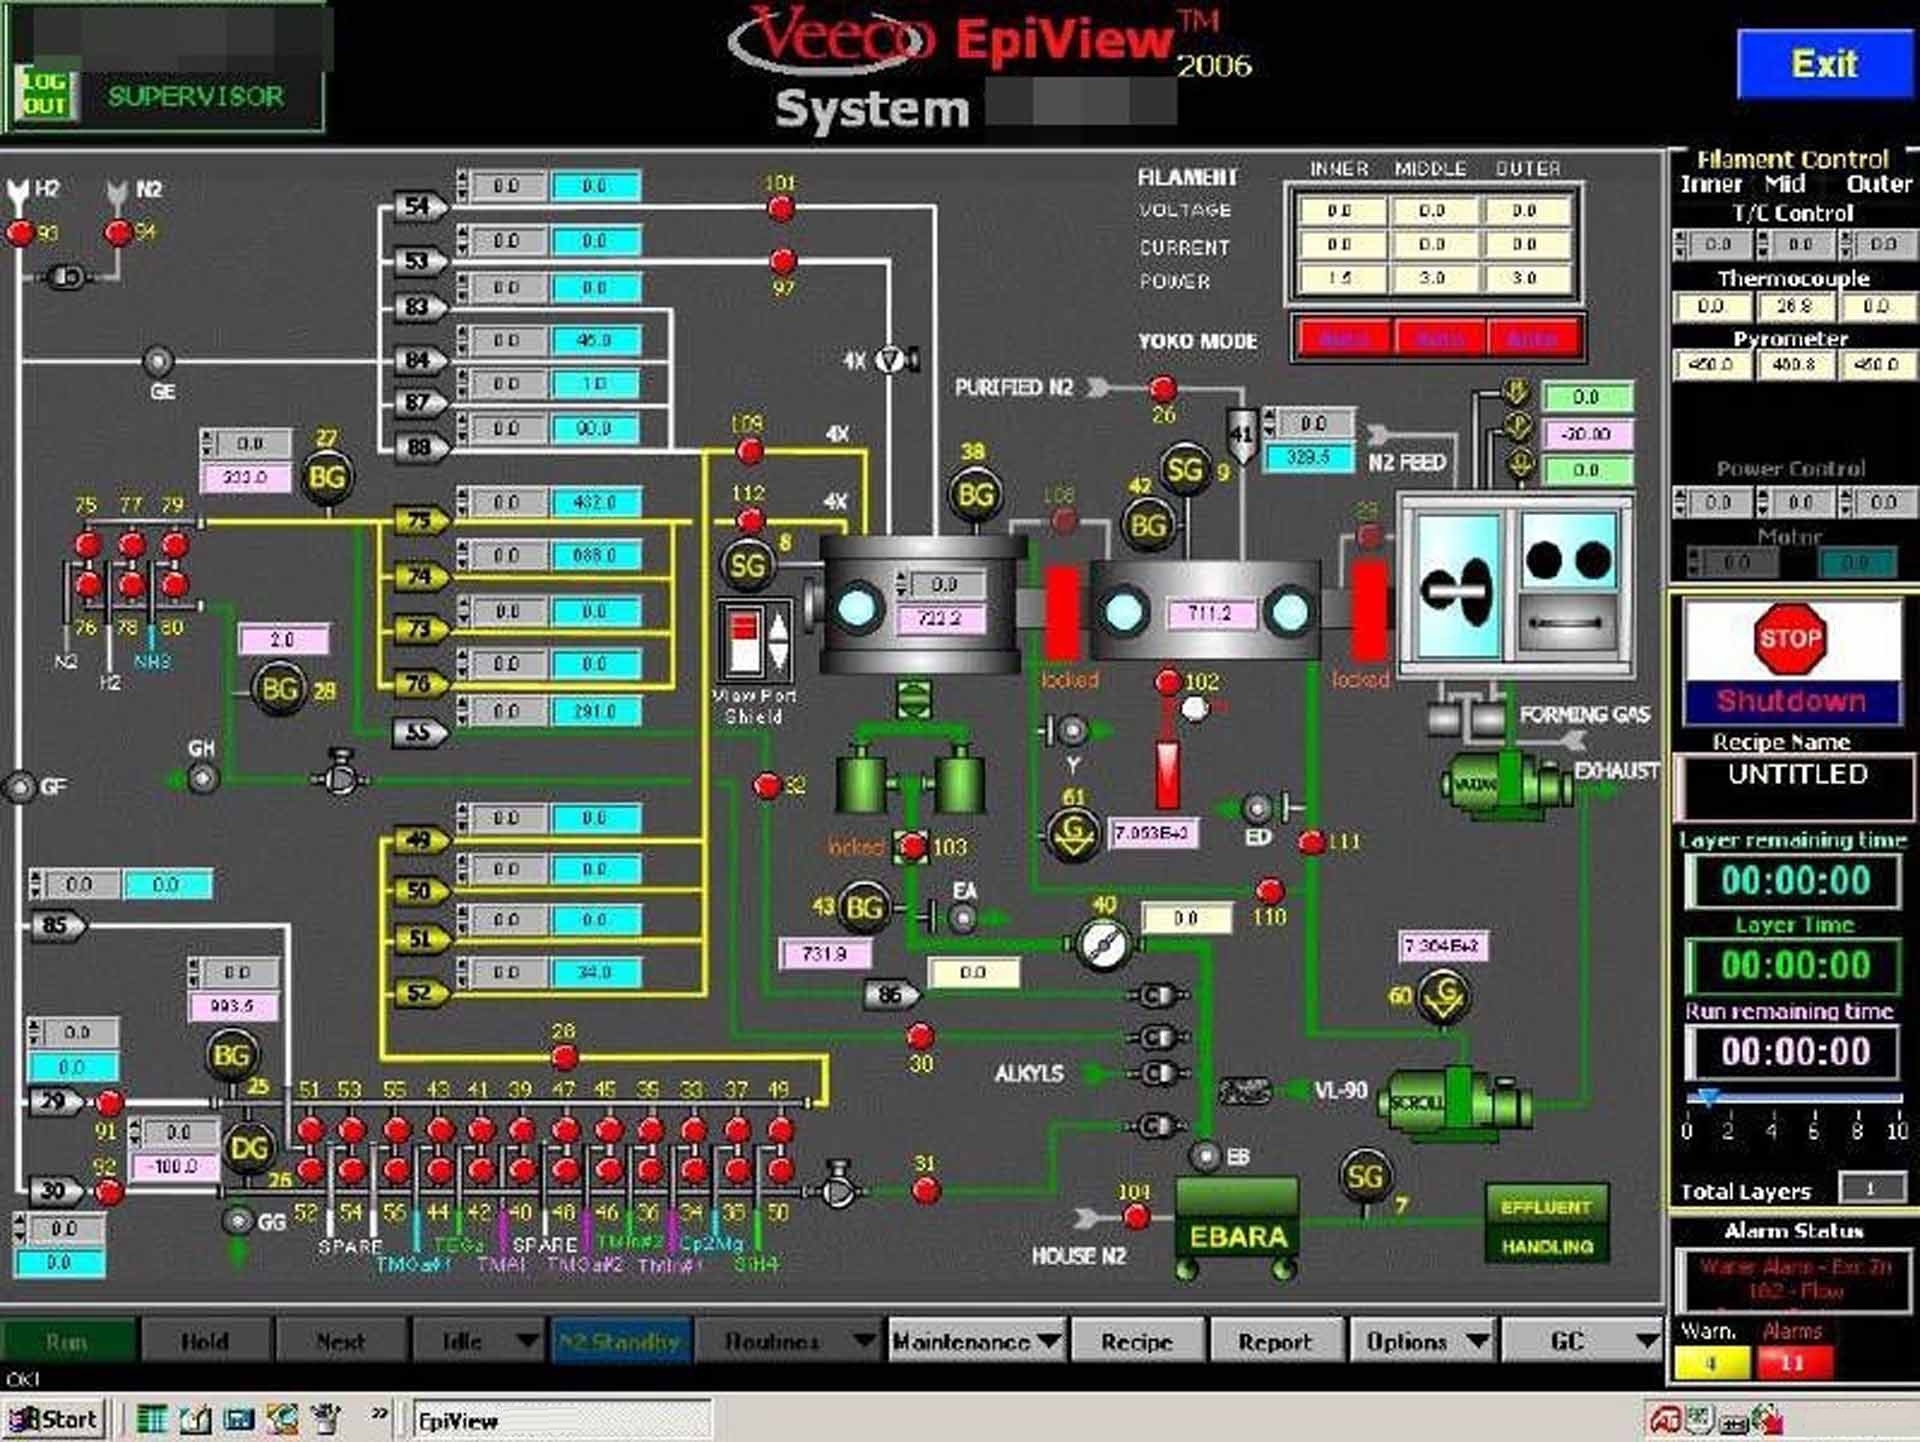Image resolution: width=1920 pixels, height=1442 pixels.
Task: Click the GE regulator symbol
Action: [158, 360]
